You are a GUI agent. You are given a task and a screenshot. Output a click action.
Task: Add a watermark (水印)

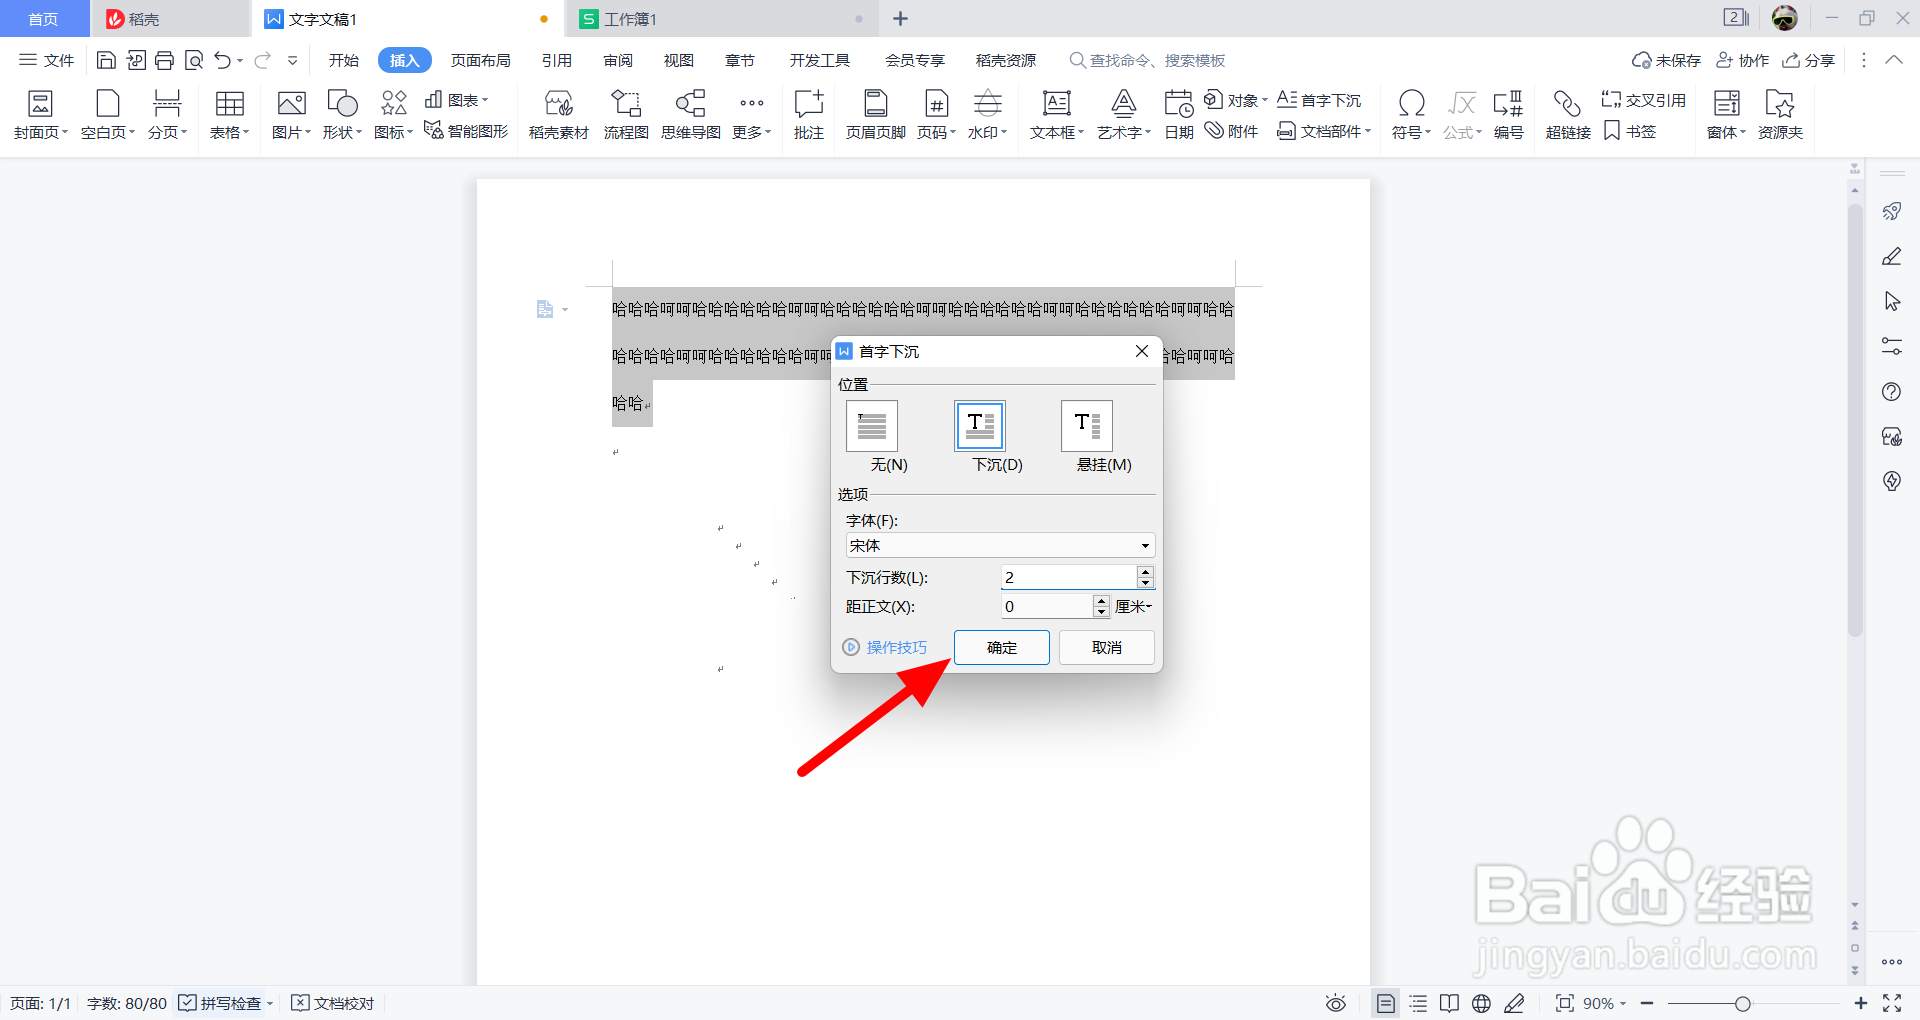coord(987,115)
